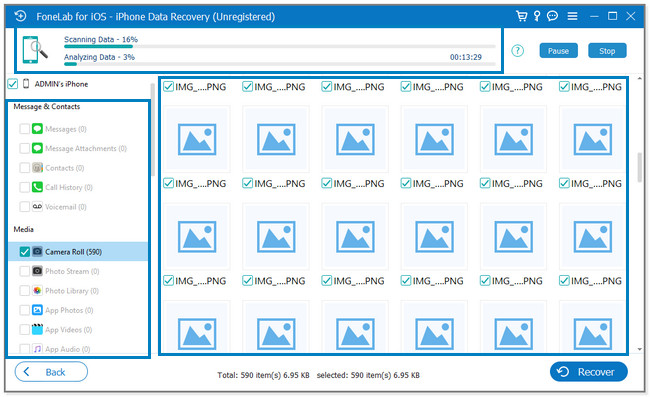The height and width of the screenshot is (397, 650).
Task: Click the Photo Library flower icon
Action: 37,290
